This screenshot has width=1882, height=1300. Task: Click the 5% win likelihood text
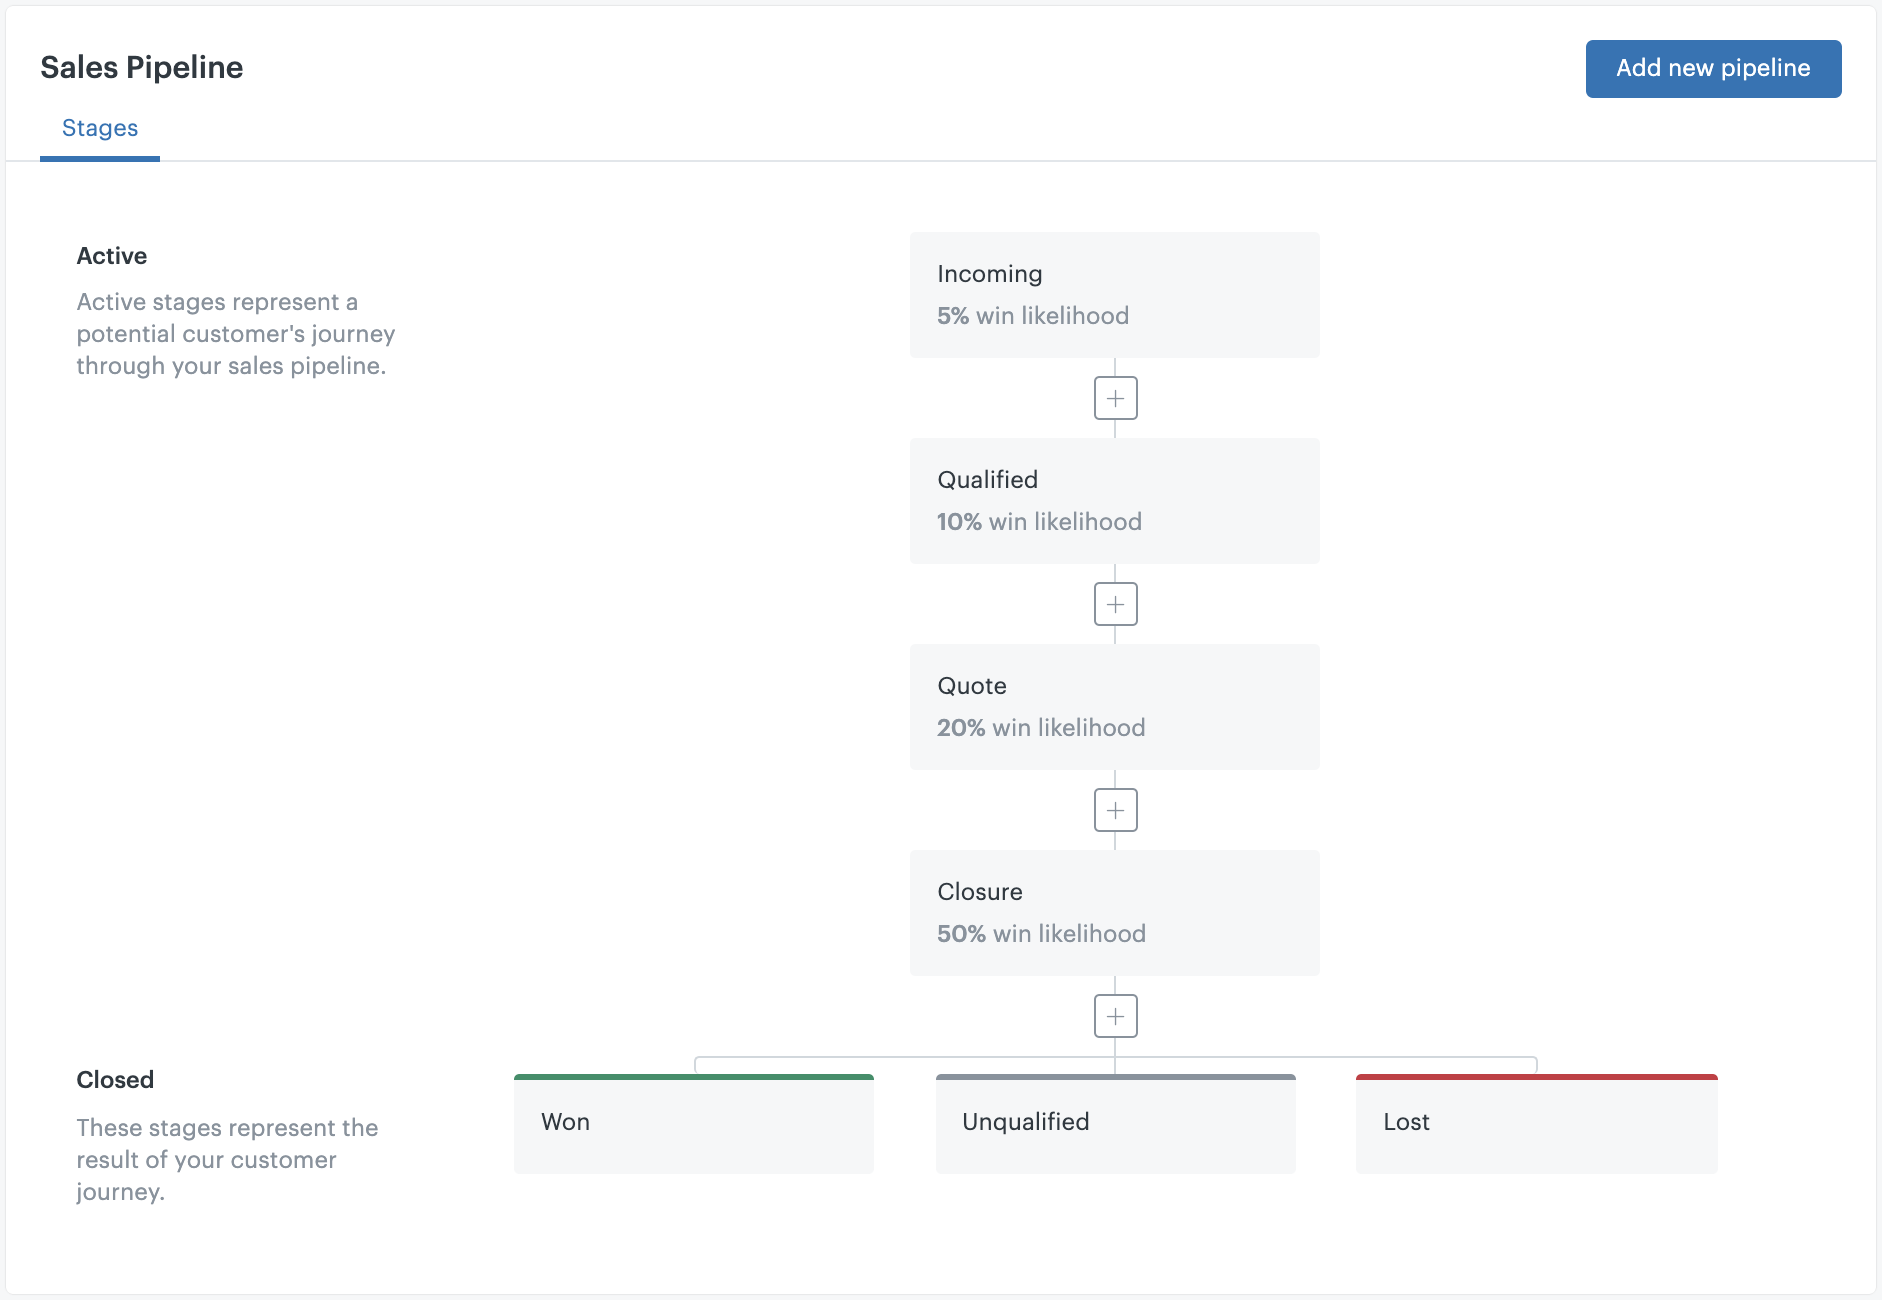pos(1032,316)
